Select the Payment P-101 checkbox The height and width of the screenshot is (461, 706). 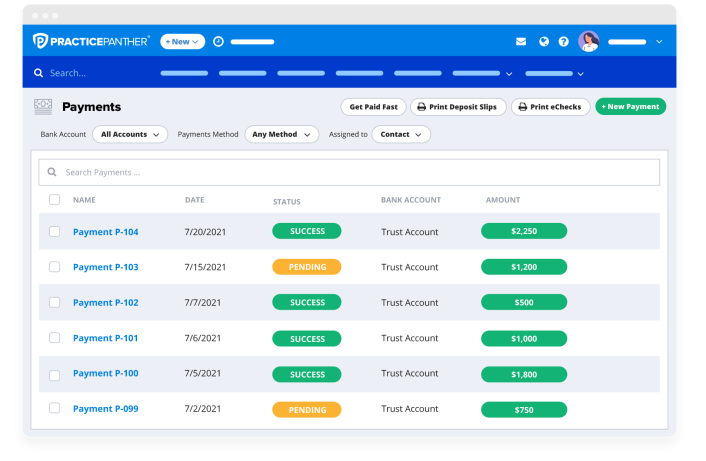[54, 338]
